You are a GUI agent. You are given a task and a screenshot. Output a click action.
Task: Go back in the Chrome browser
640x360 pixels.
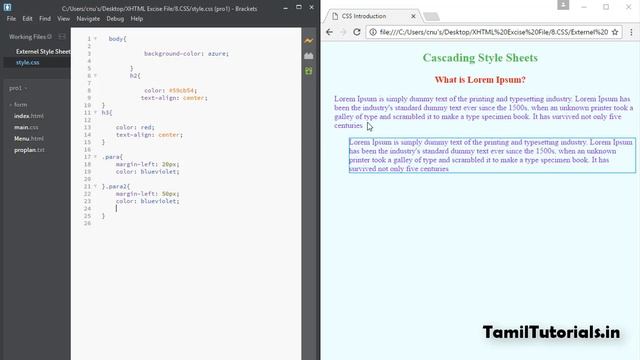(329, 32)
